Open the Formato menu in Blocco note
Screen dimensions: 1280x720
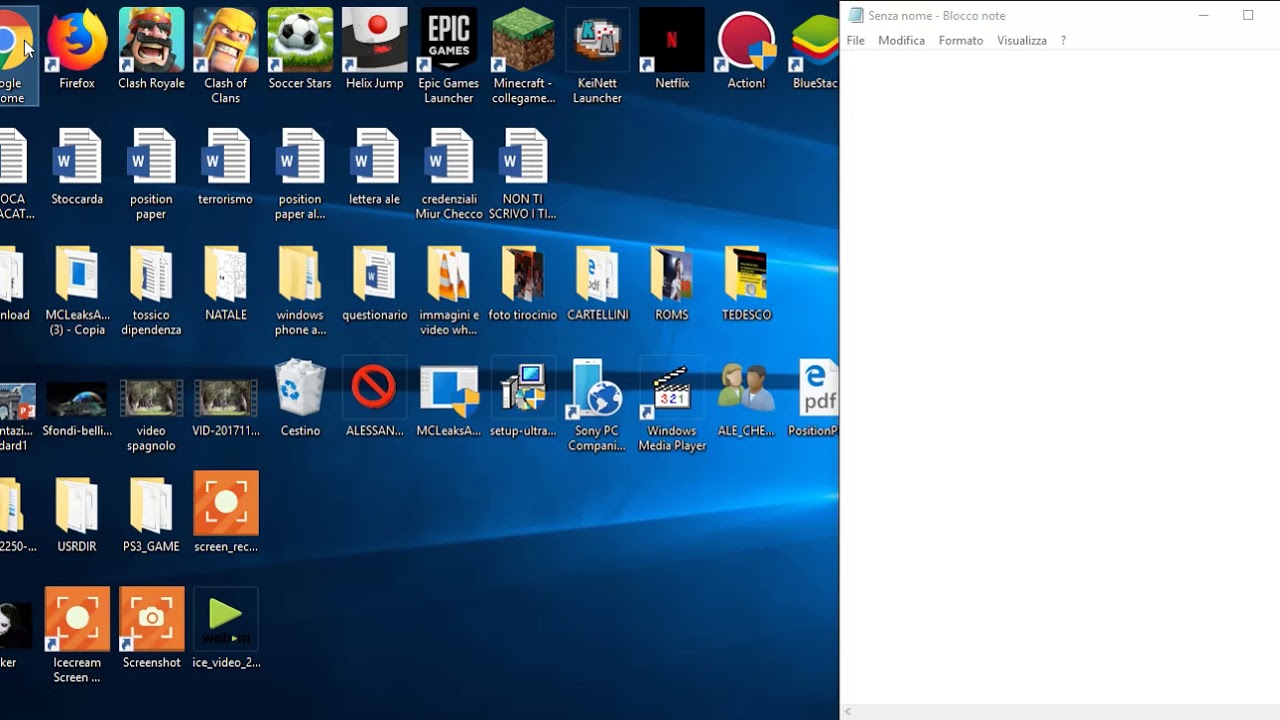(961, 40)
